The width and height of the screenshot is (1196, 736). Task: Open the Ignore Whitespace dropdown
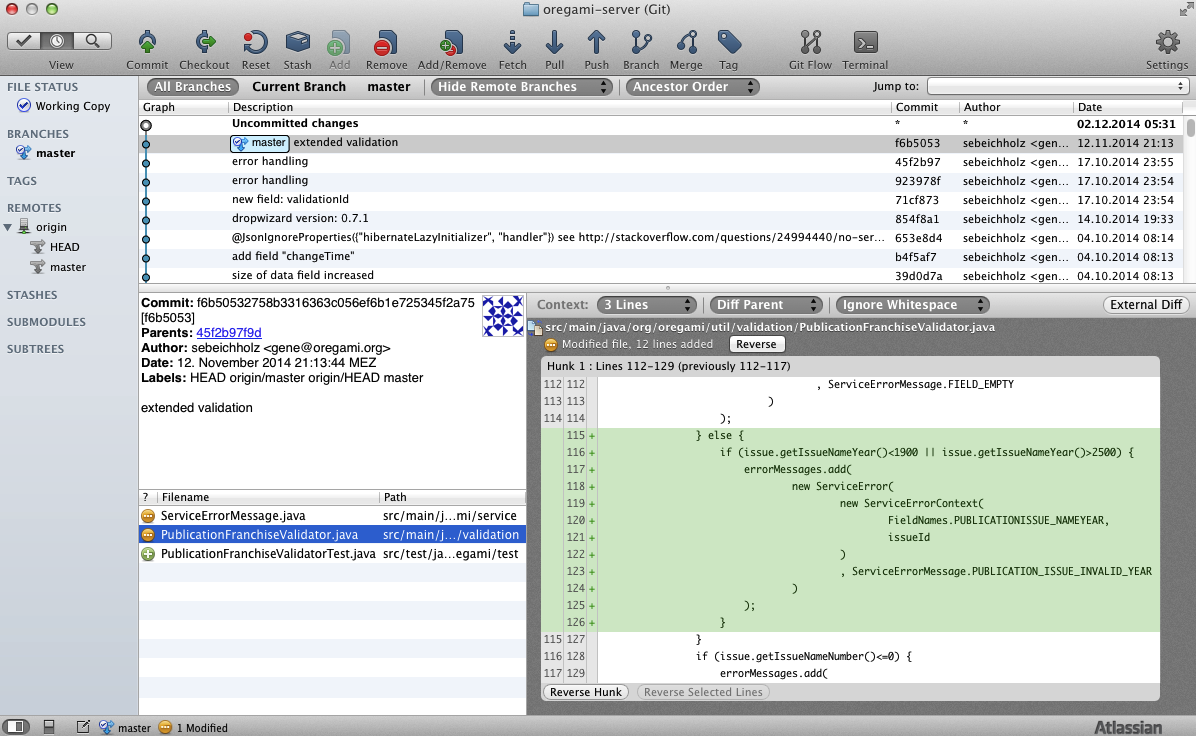[912, 305]
